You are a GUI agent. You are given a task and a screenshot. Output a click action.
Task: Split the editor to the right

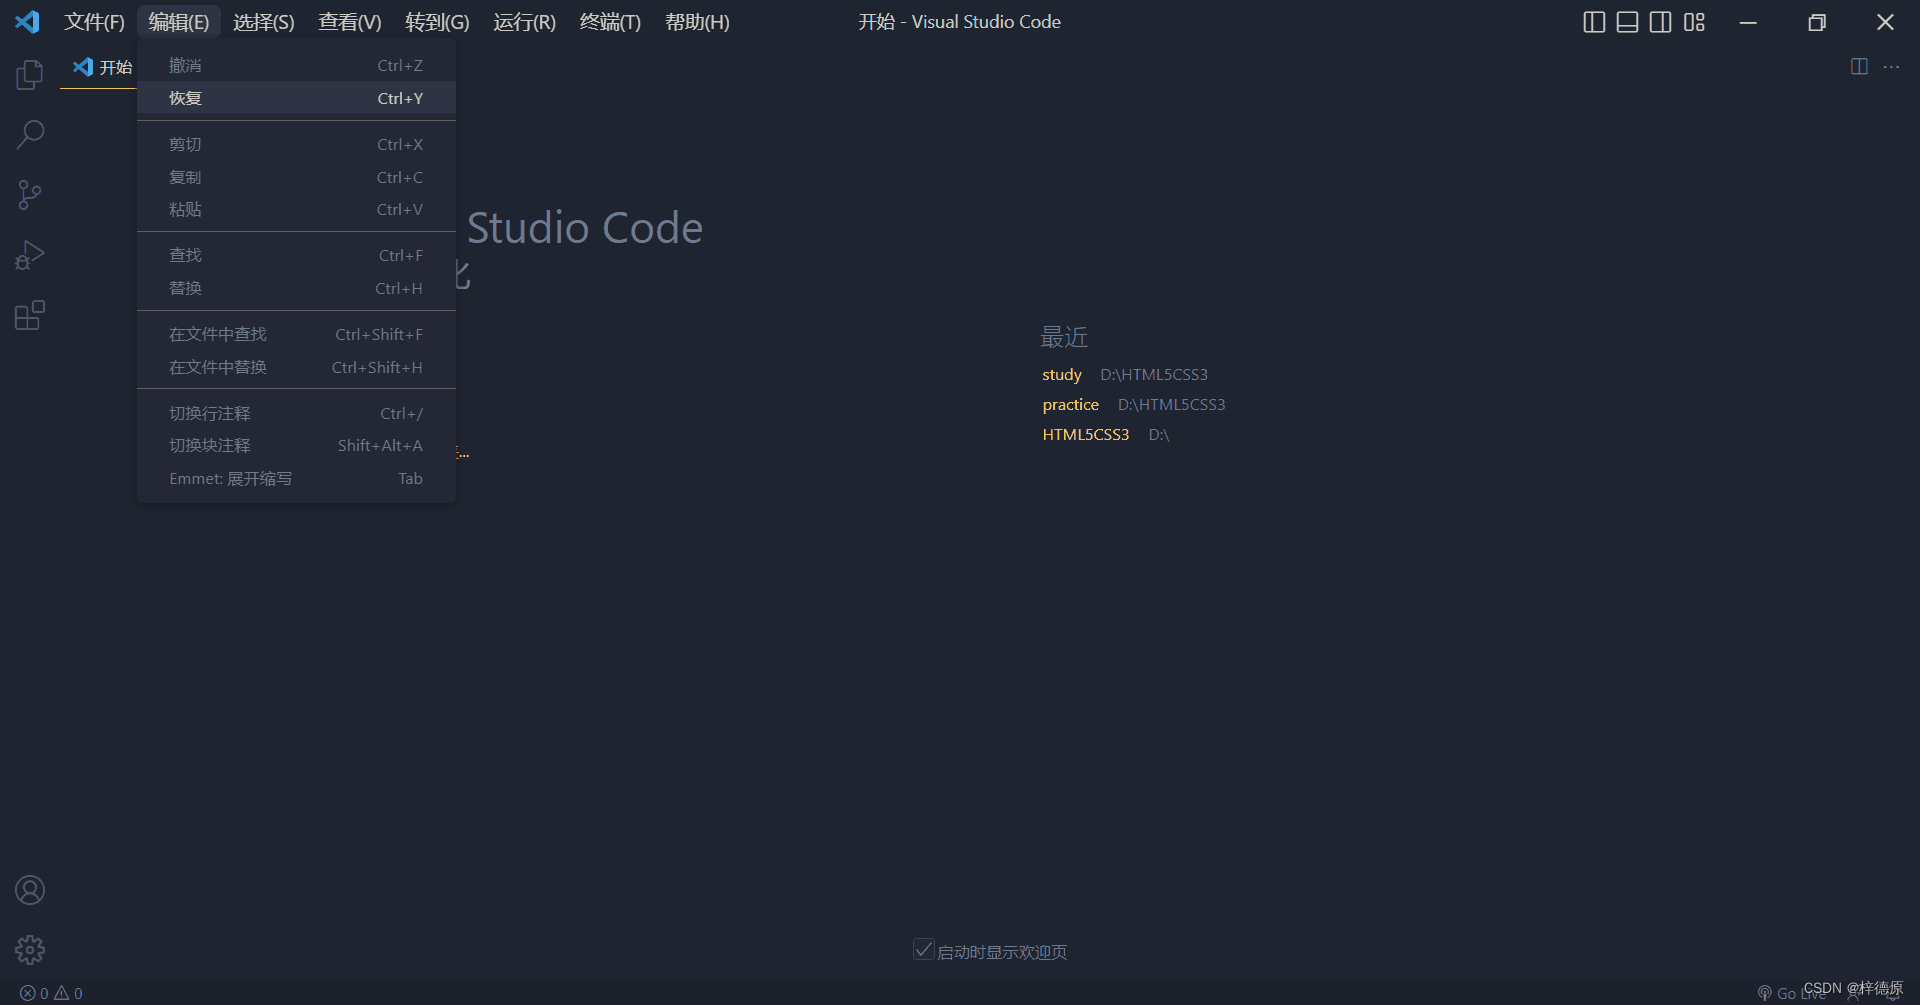(x=1859, y=67)
